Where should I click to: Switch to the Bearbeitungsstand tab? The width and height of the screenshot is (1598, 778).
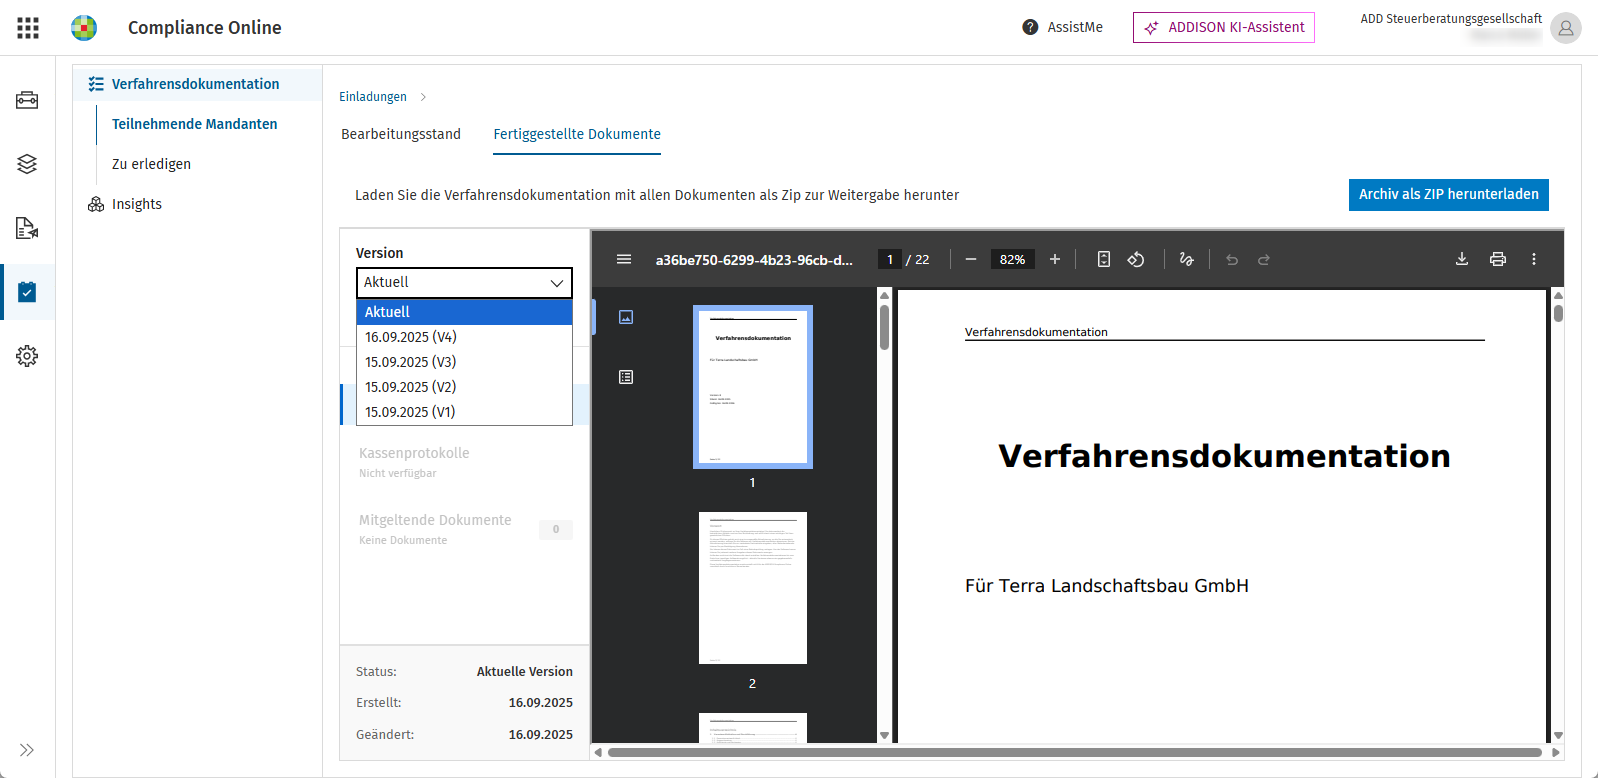tap(401, 134)
